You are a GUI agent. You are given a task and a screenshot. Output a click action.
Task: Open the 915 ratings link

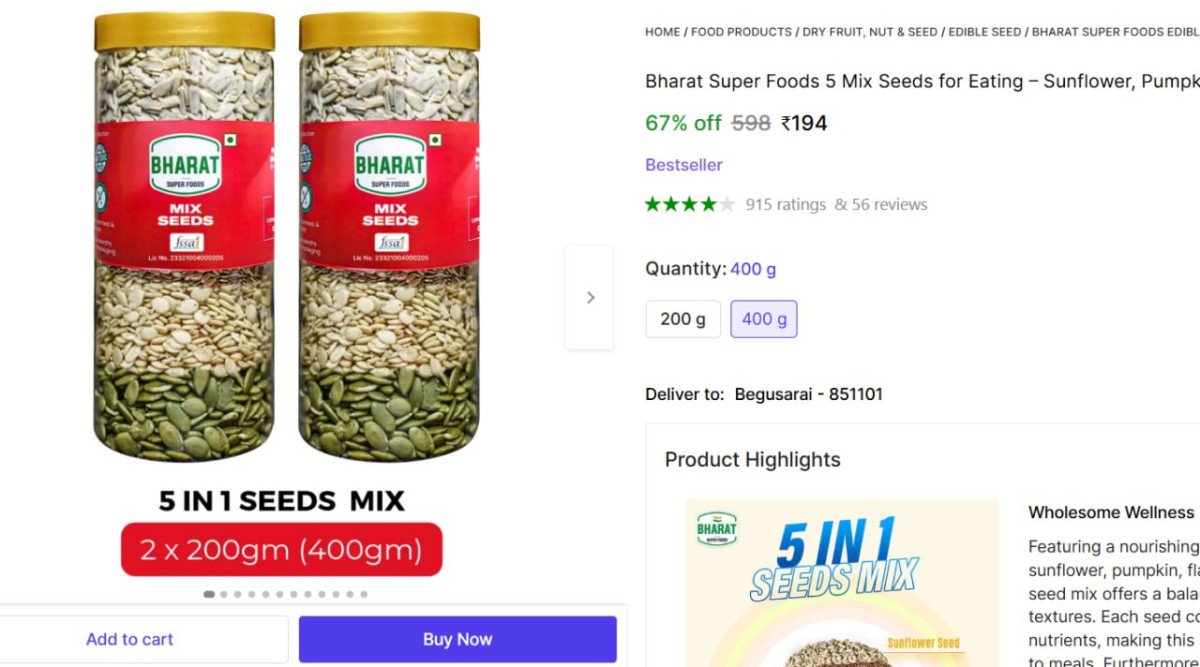coord(786,204)
